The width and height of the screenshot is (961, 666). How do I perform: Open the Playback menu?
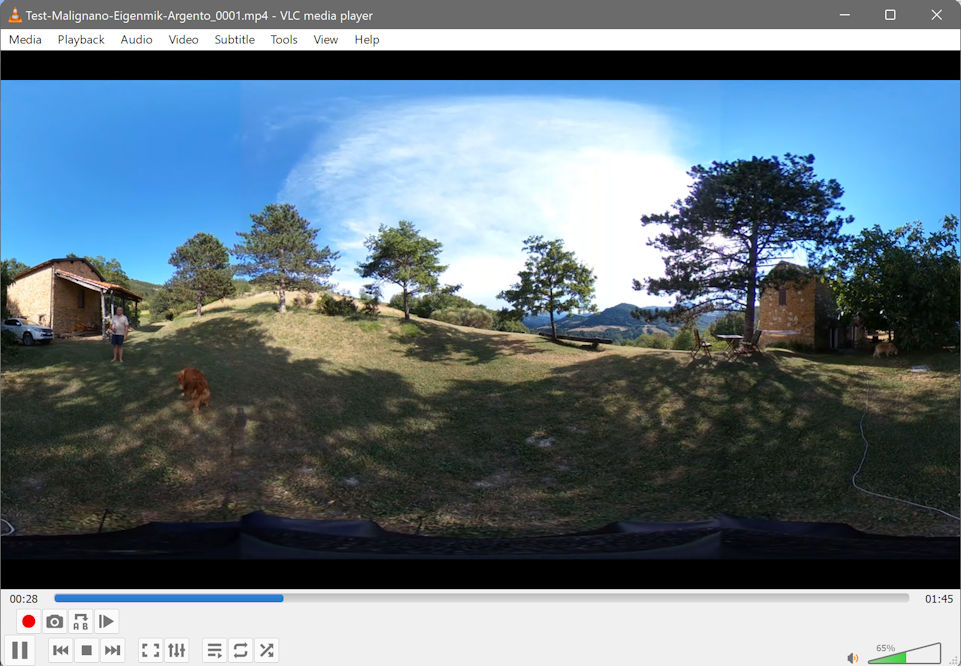tap(81, 40)
